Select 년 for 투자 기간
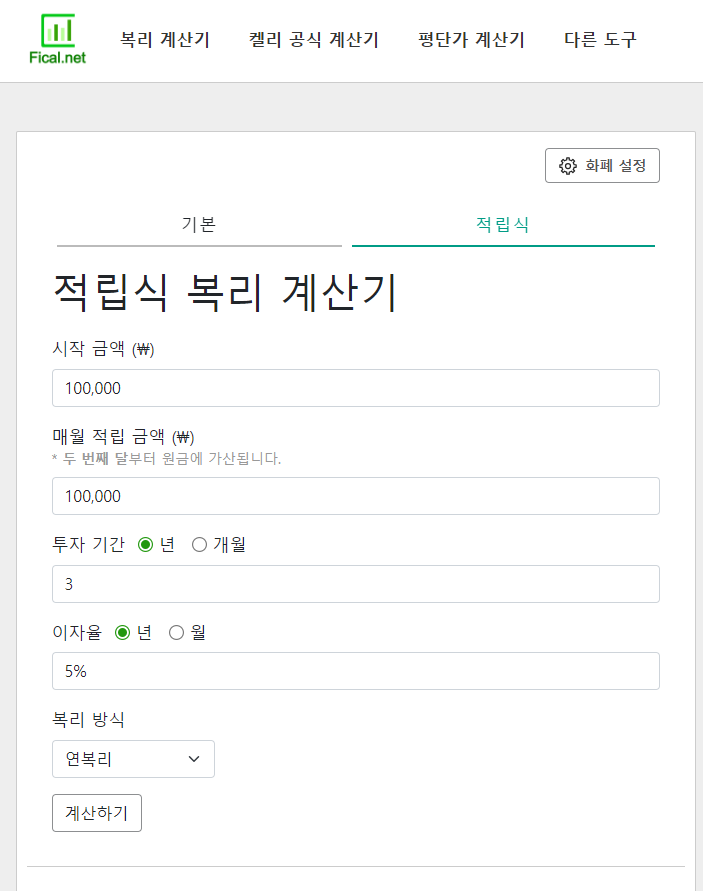The image size is (703, 891). [145, 545]
